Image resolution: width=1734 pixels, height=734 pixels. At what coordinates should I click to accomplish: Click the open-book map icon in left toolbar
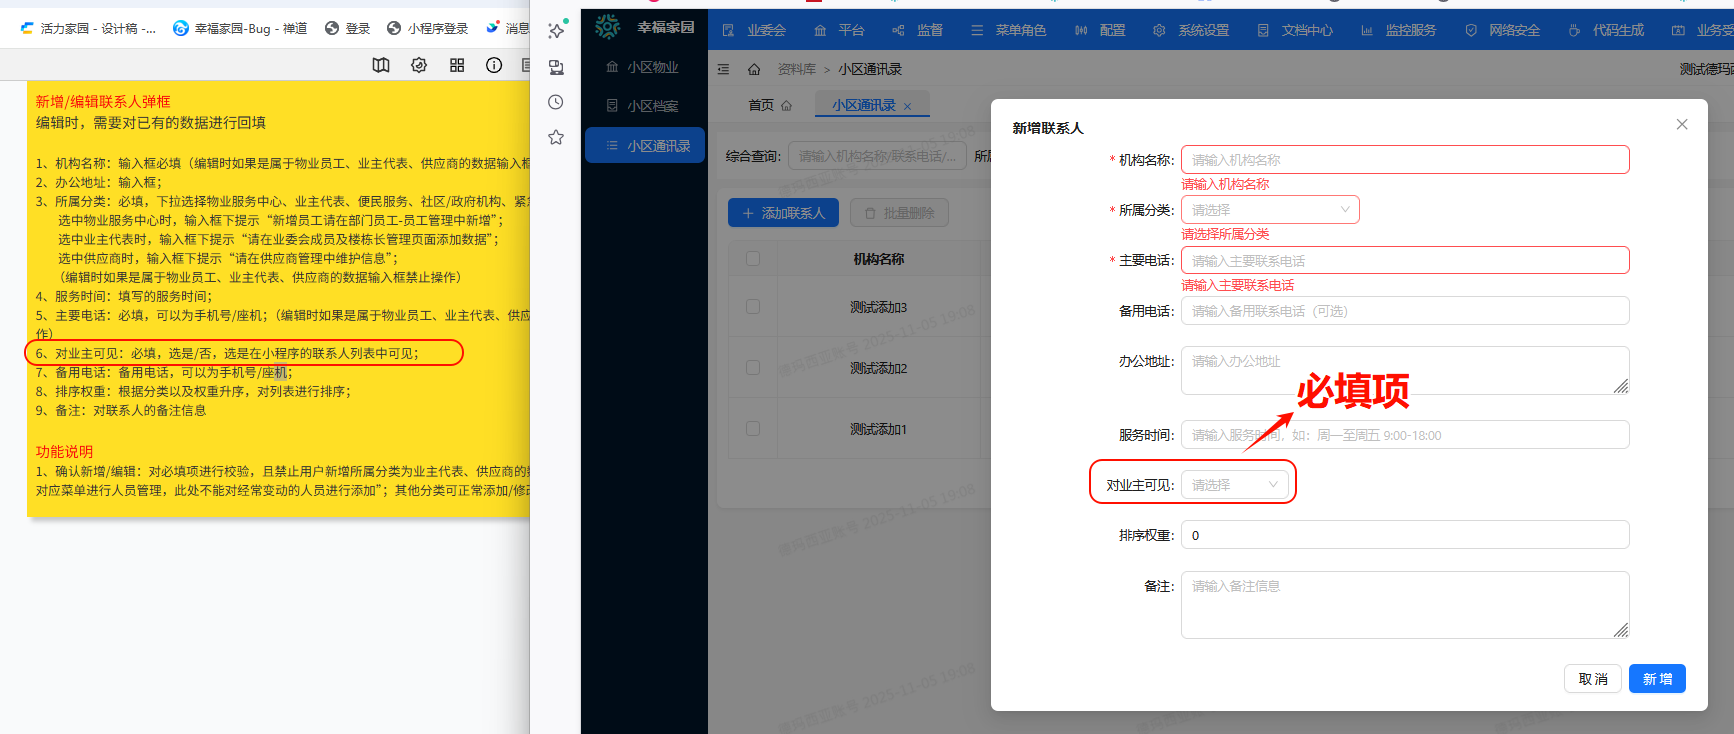381,65
